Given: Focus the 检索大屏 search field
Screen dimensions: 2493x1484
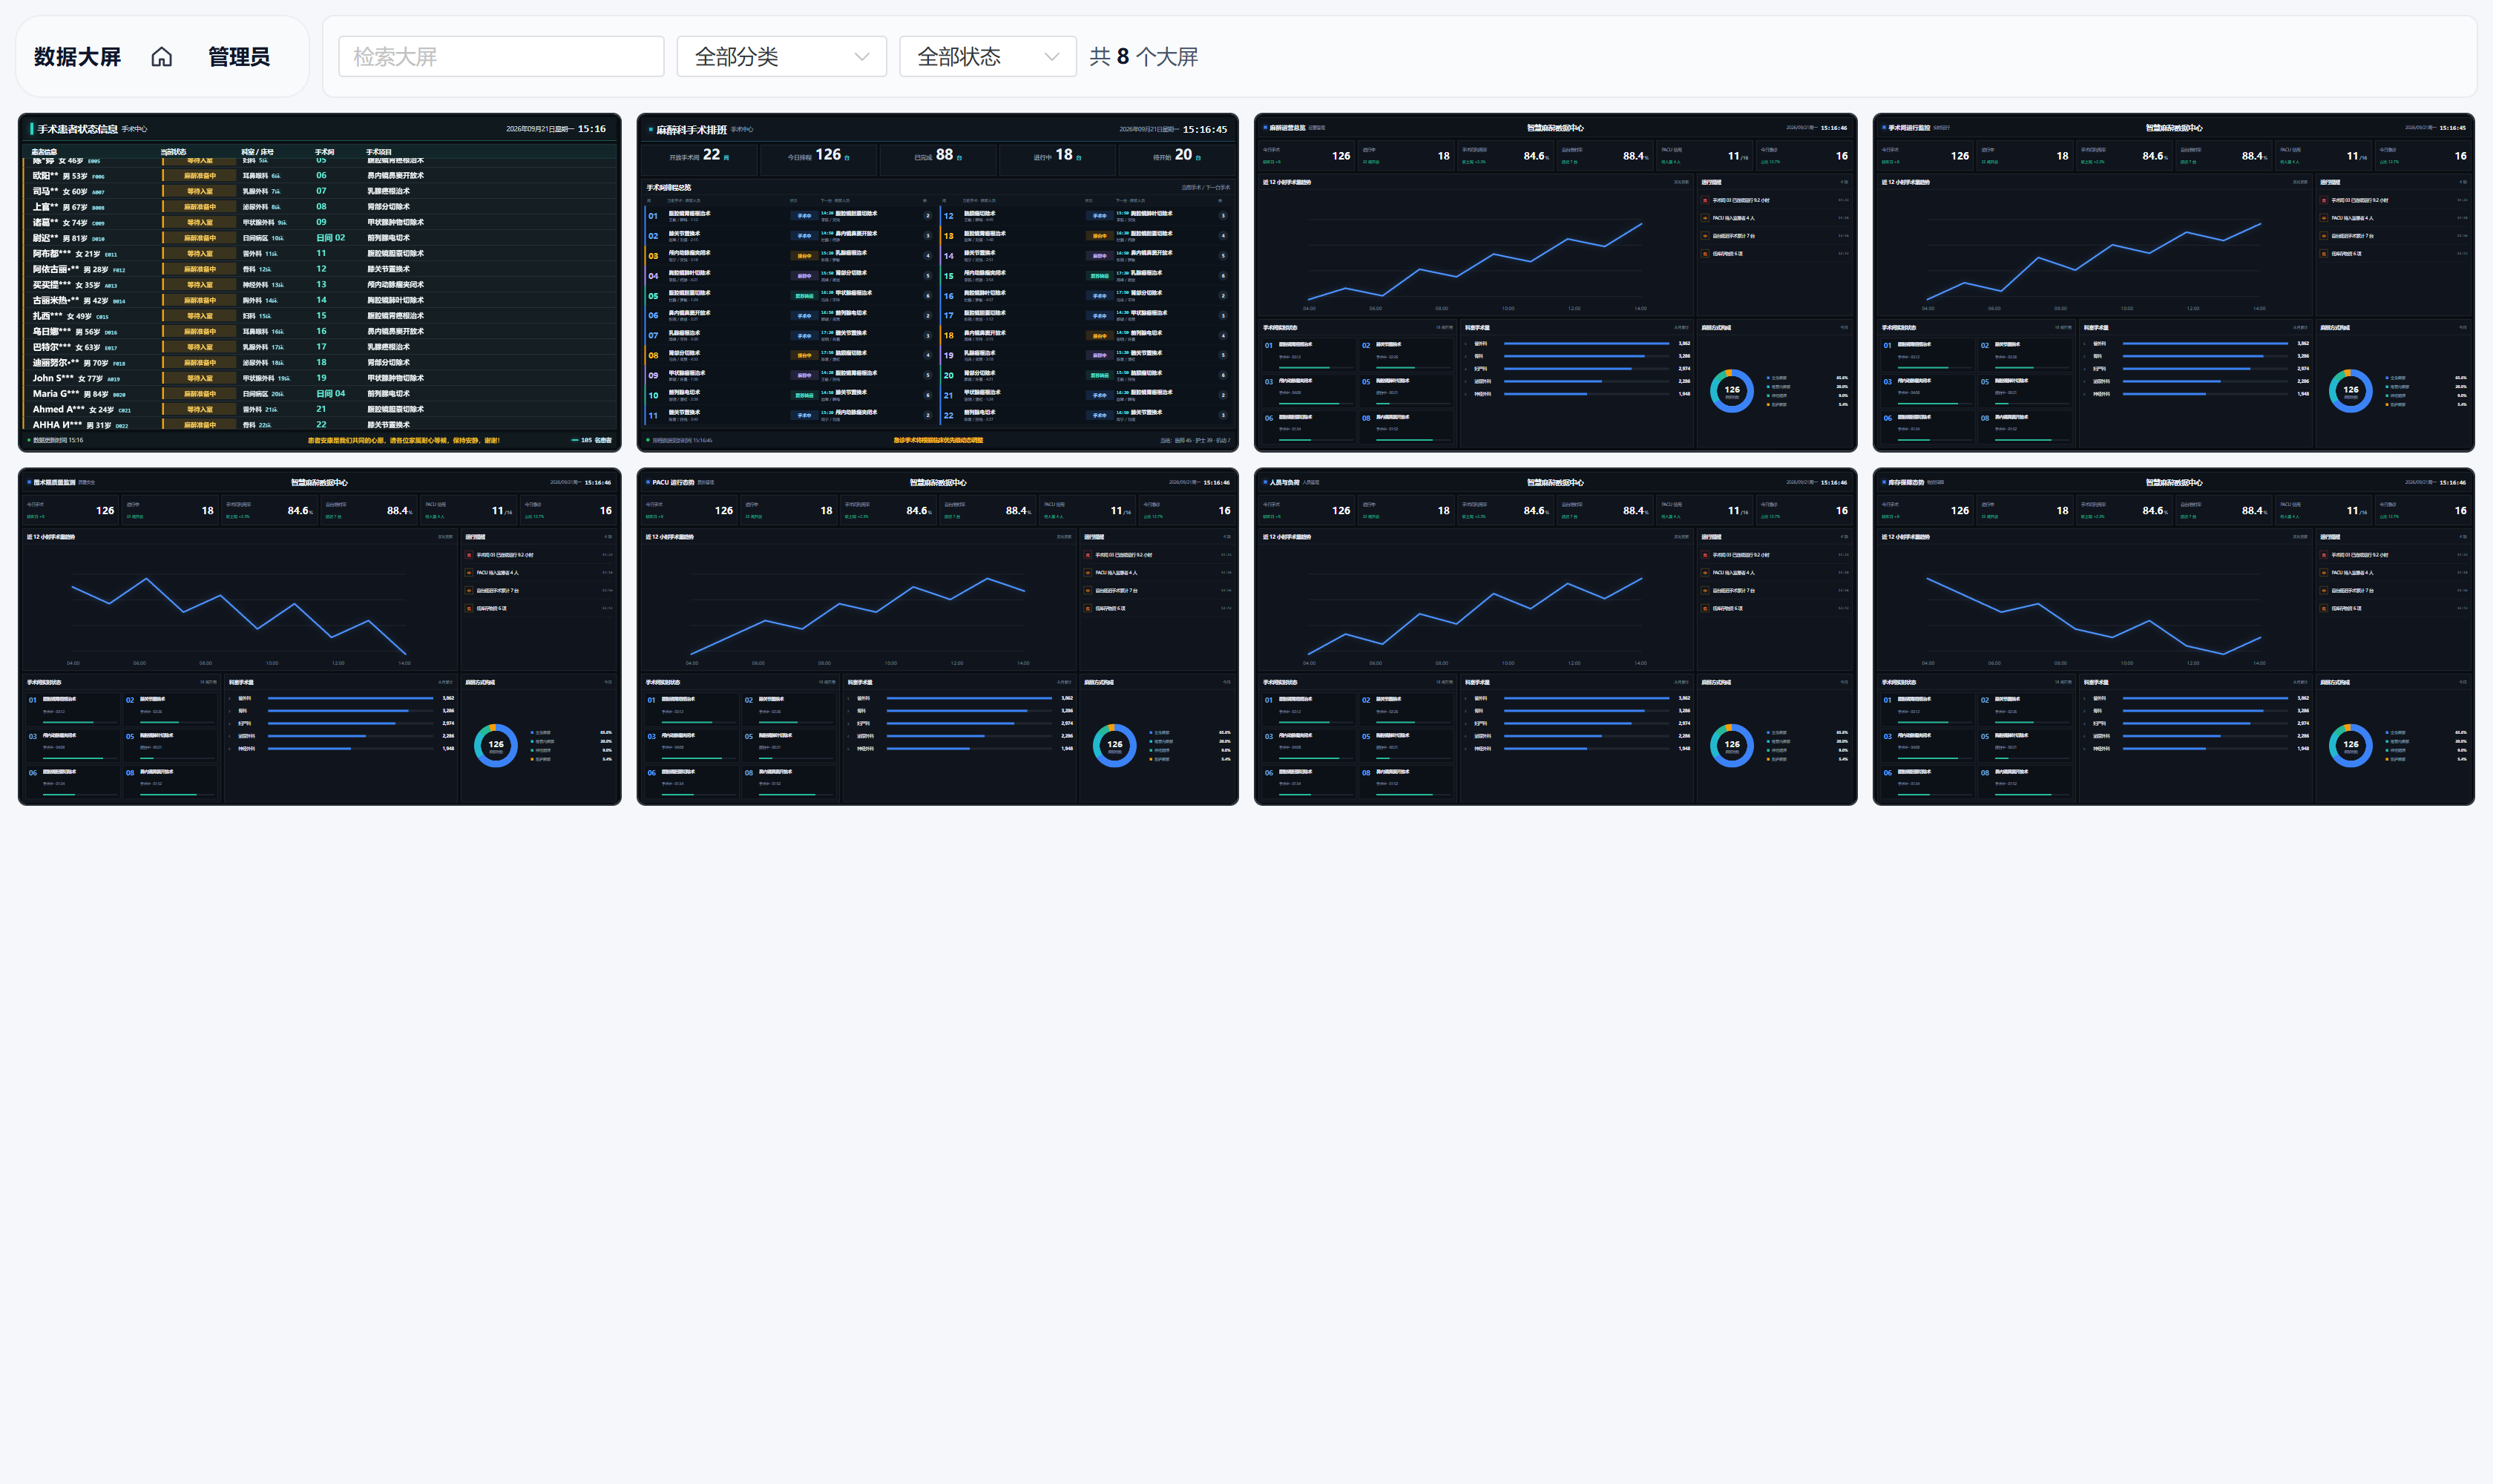Looking at the screenshot, I should point(501,57).
